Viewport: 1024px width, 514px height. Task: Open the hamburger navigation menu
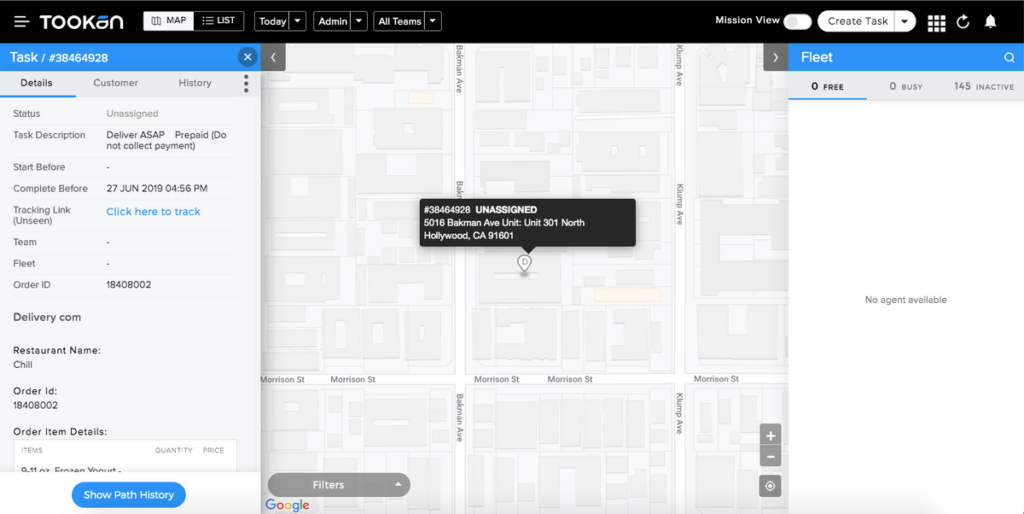22,22
